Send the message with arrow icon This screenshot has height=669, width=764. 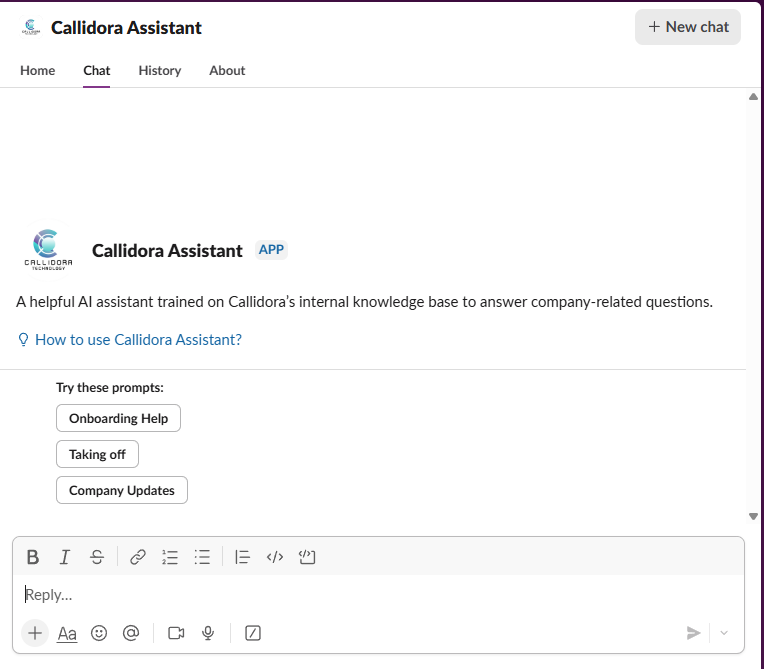pos(693,633)
